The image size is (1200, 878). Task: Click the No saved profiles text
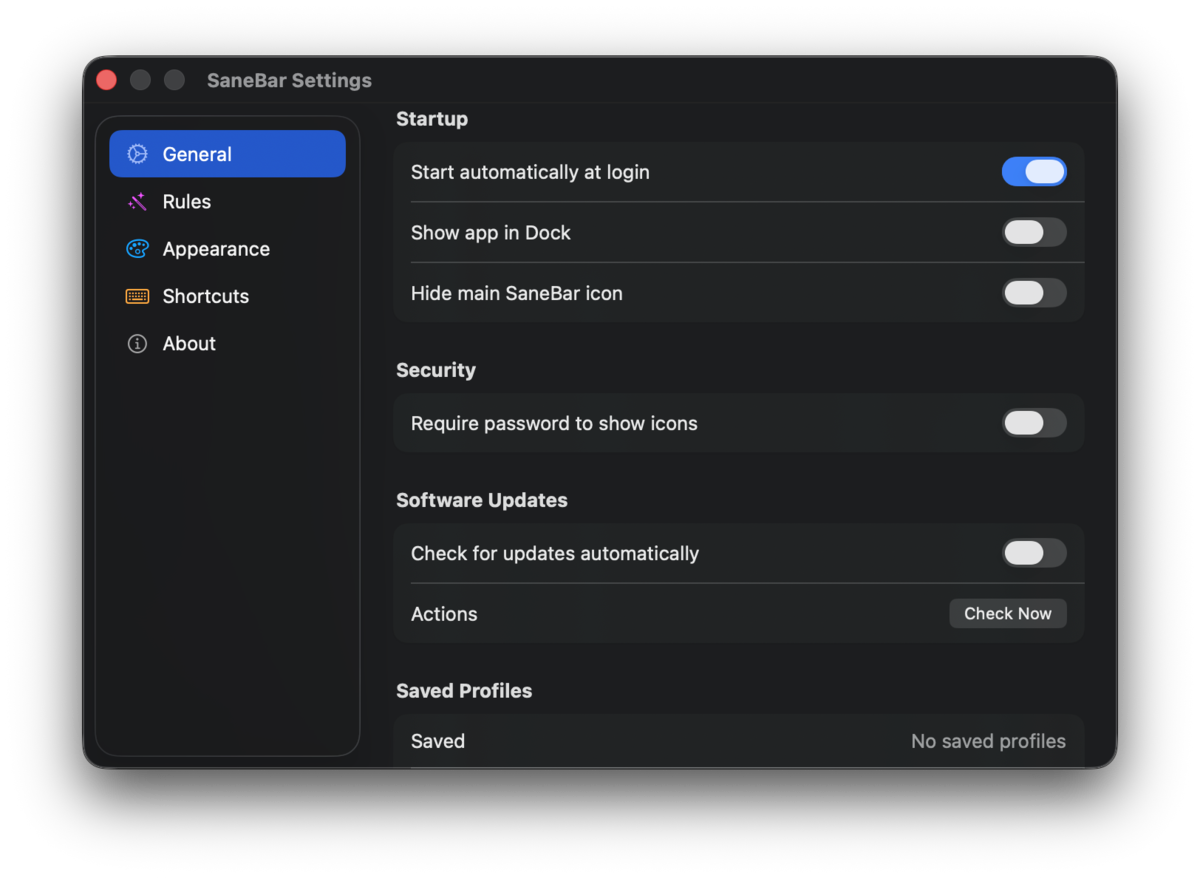988,741
